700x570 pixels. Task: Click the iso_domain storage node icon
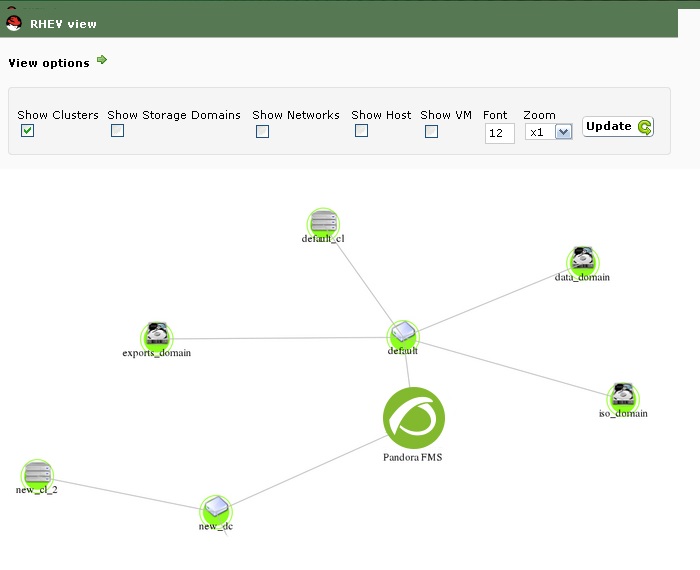coord(623,399)
